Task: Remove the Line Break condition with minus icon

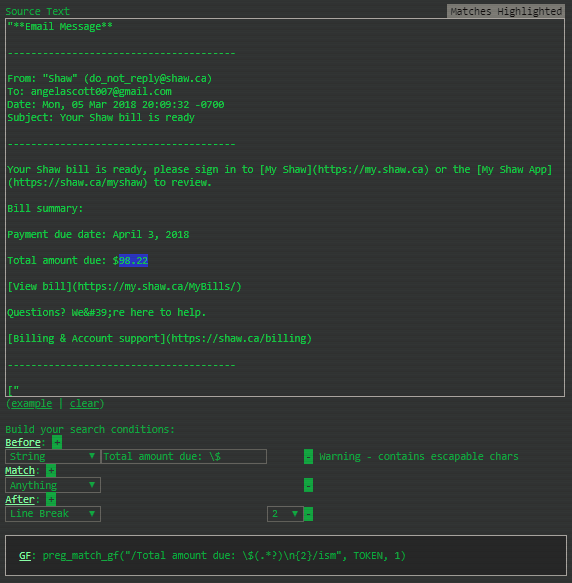Action: [x=308, y=514]
